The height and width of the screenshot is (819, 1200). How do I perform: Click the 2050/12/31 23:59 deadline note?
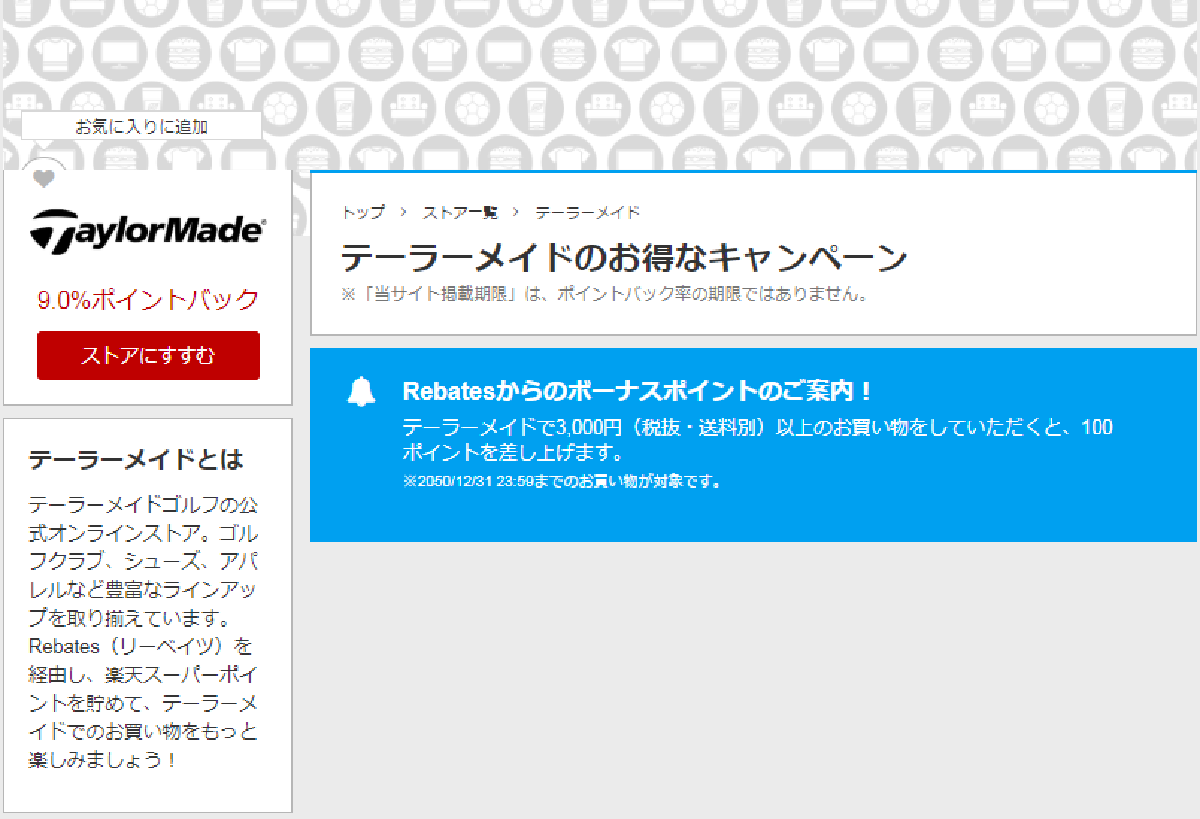[561, 481]
